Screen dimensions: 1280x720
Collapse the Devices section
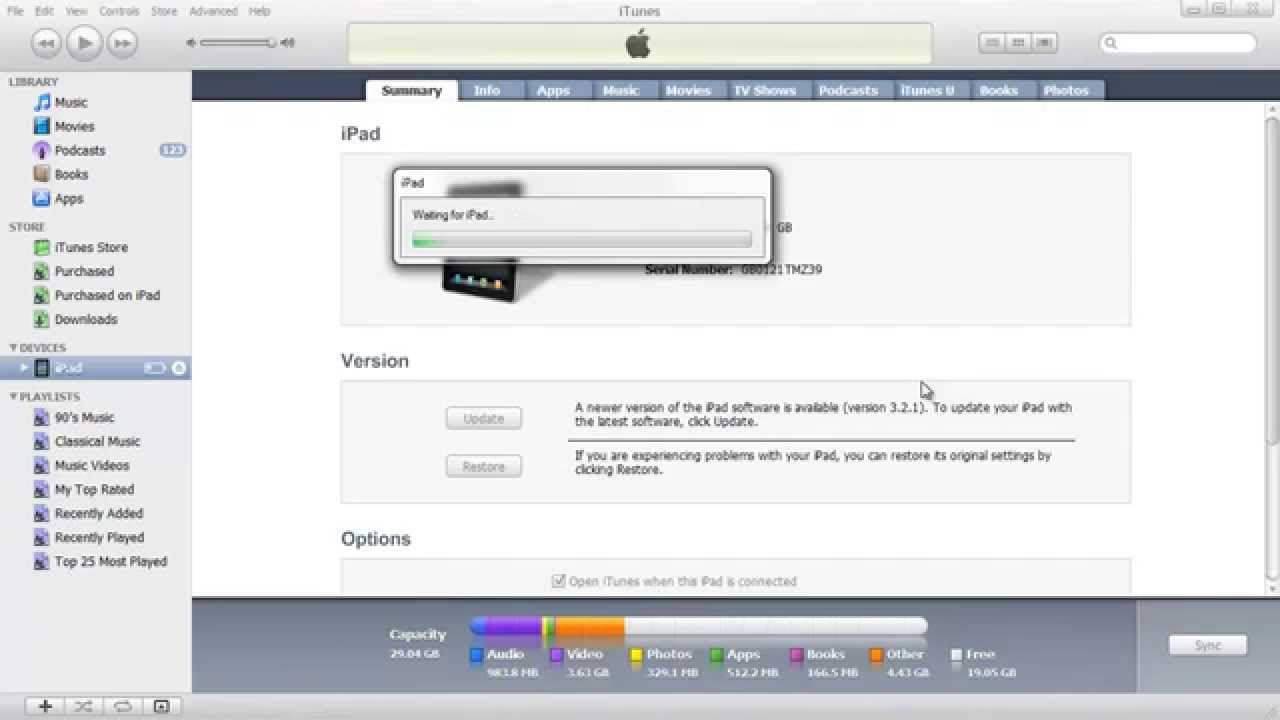[x=13, y=348]
